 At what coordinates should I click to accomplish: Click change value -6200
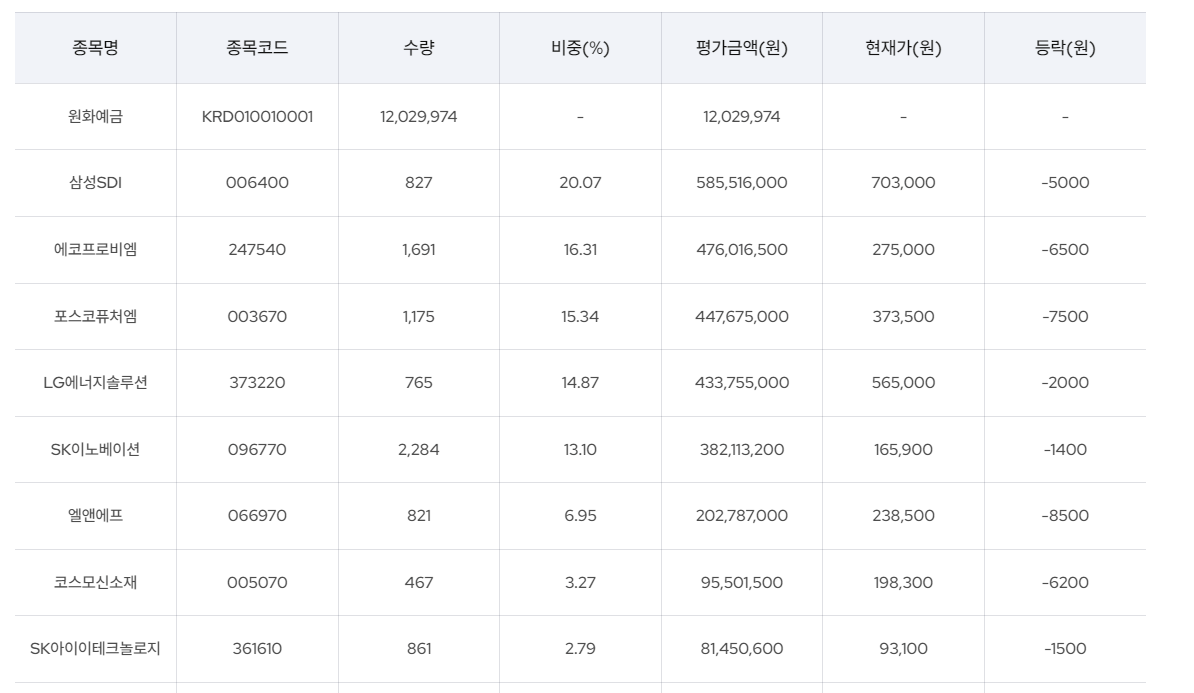pos(1065,583)
